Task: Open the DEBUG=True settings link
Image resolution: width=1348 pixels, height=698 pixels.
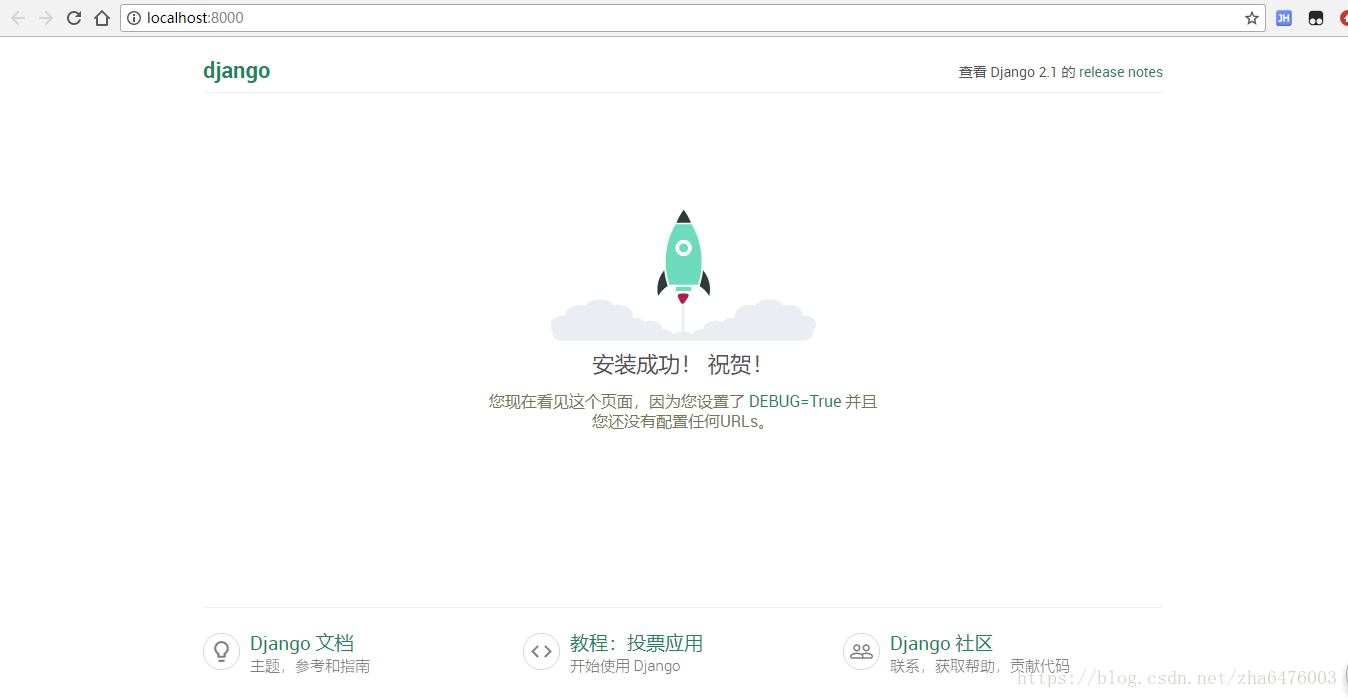Action: pos(795,401)
